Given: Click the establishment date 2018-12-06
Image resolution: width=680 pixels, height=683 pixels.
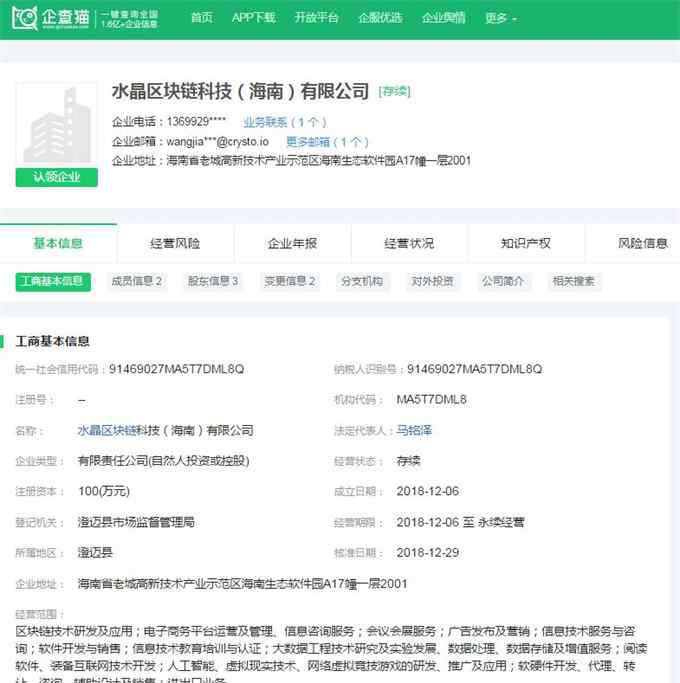Looking at the screenshot, I should [428, 491].
